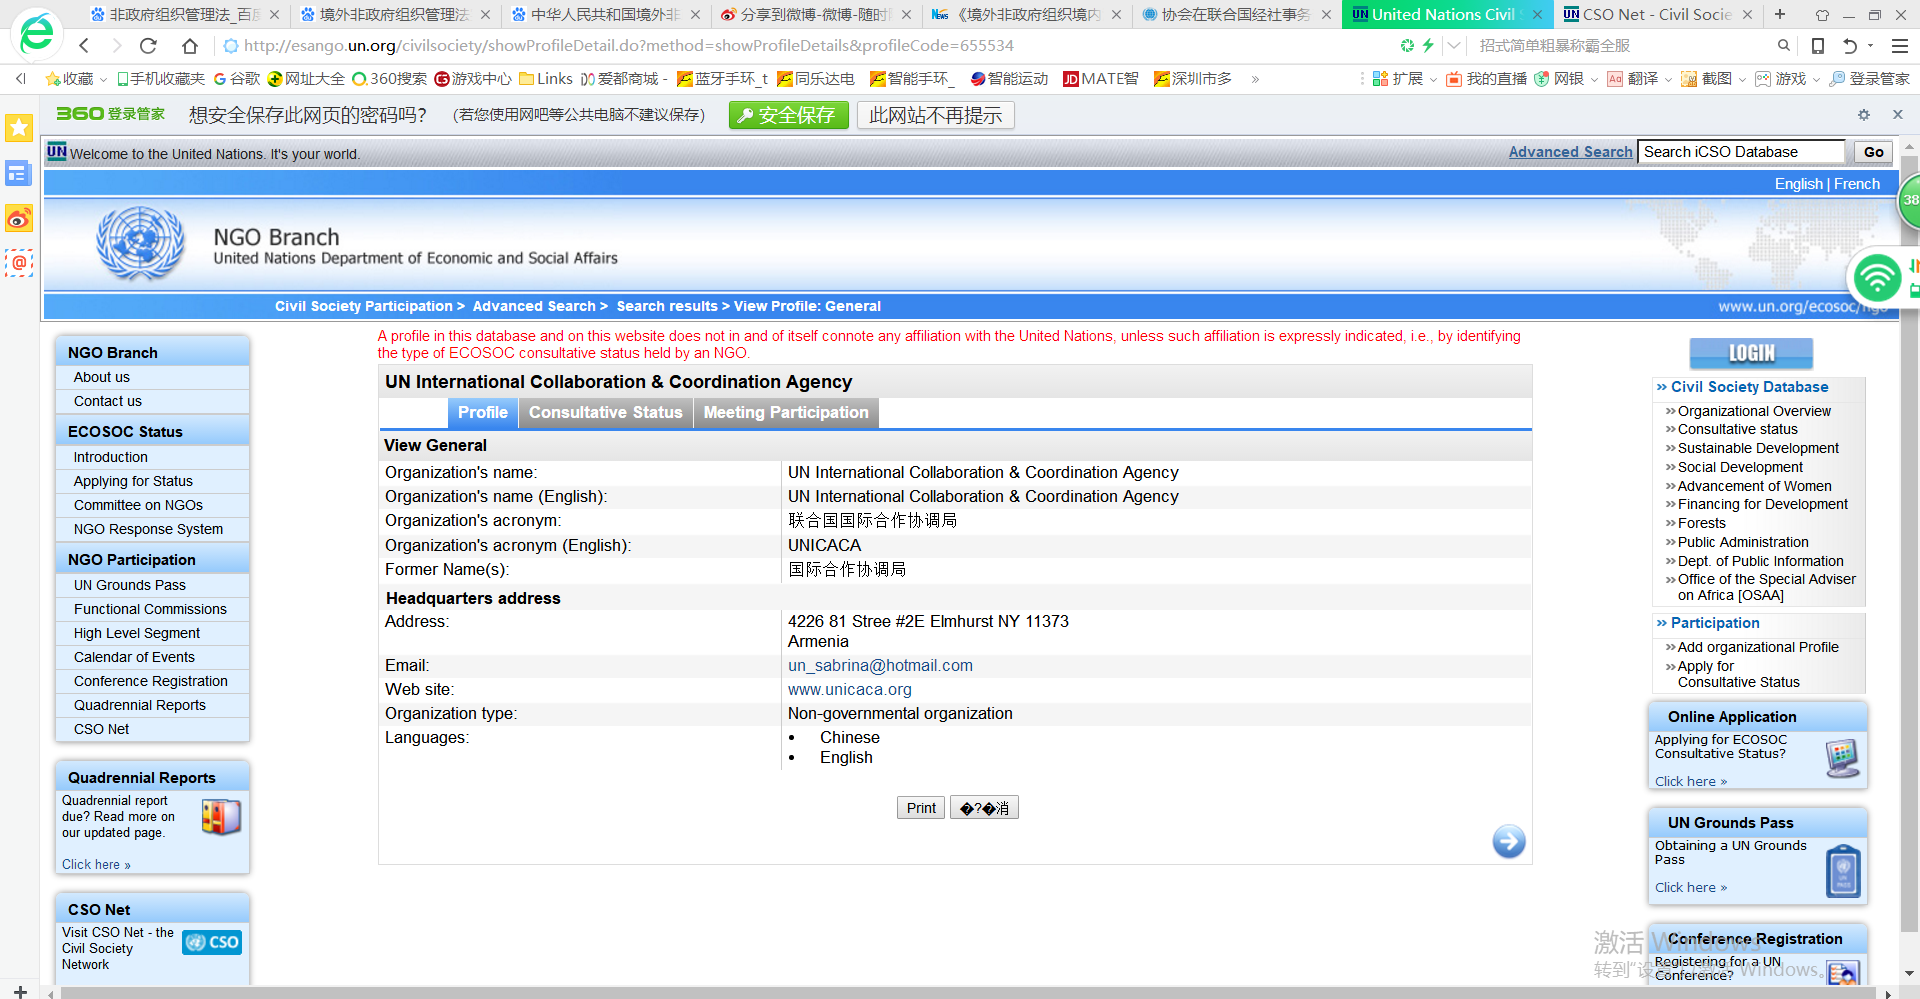Image resolution: width=1920 pixels, height=999 pixels.
Task: Click the Go search button
Action: tap(1873, 152)
